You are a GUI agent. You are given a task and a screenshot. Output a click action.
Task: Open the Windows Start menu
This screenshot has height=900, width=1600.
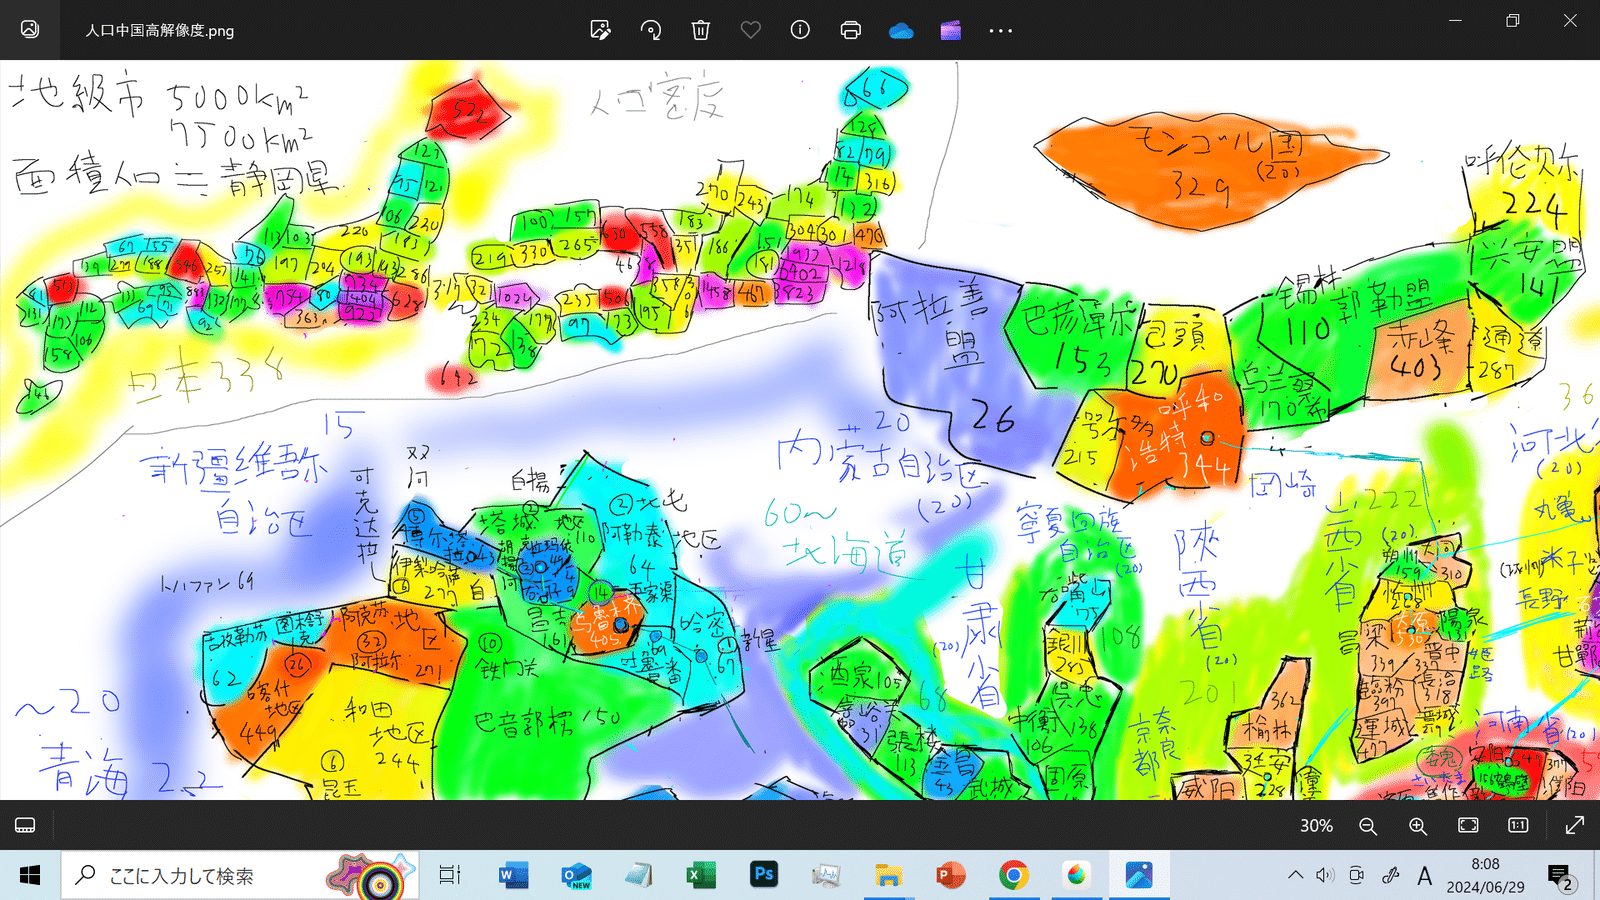tap(30, 876)
